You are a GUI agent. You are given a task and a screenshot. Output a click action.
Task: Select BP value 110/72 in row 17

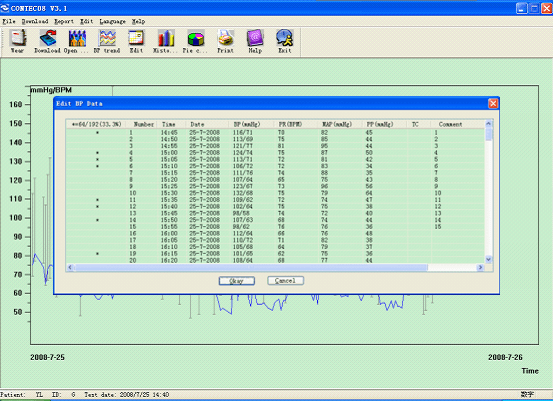tap(243, 240)
